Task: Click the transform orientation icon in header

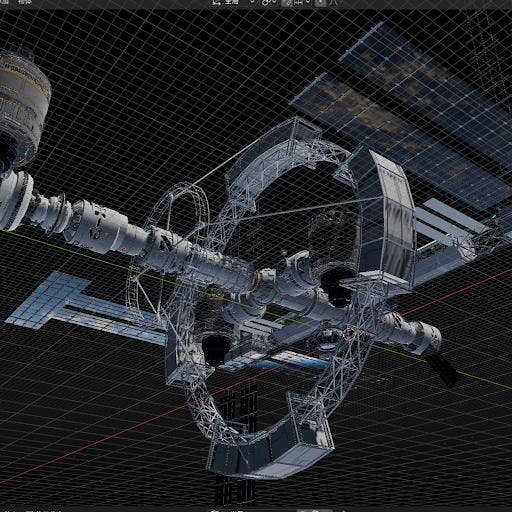Action: tap(216, 2)
